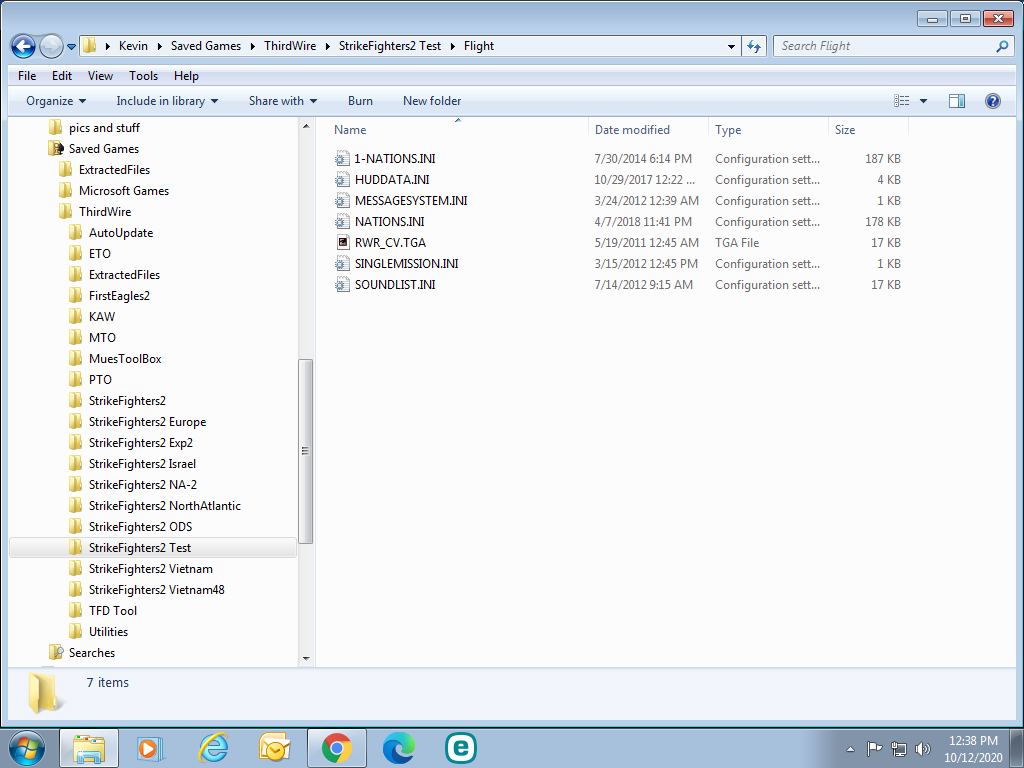
Task: Click the Search Flight field
Action: coord(886,46)
